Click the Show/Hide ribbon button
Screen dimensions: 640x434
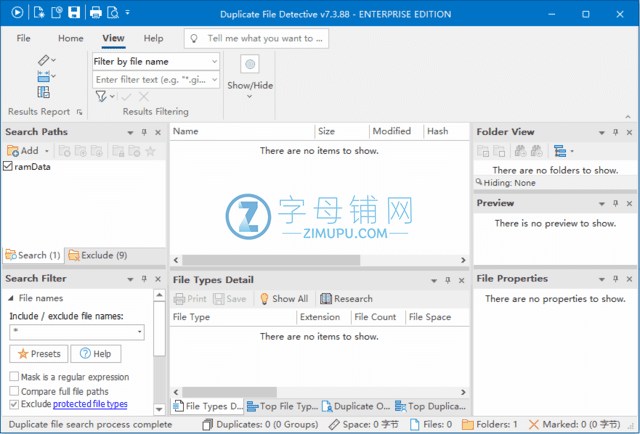(250, 72)
